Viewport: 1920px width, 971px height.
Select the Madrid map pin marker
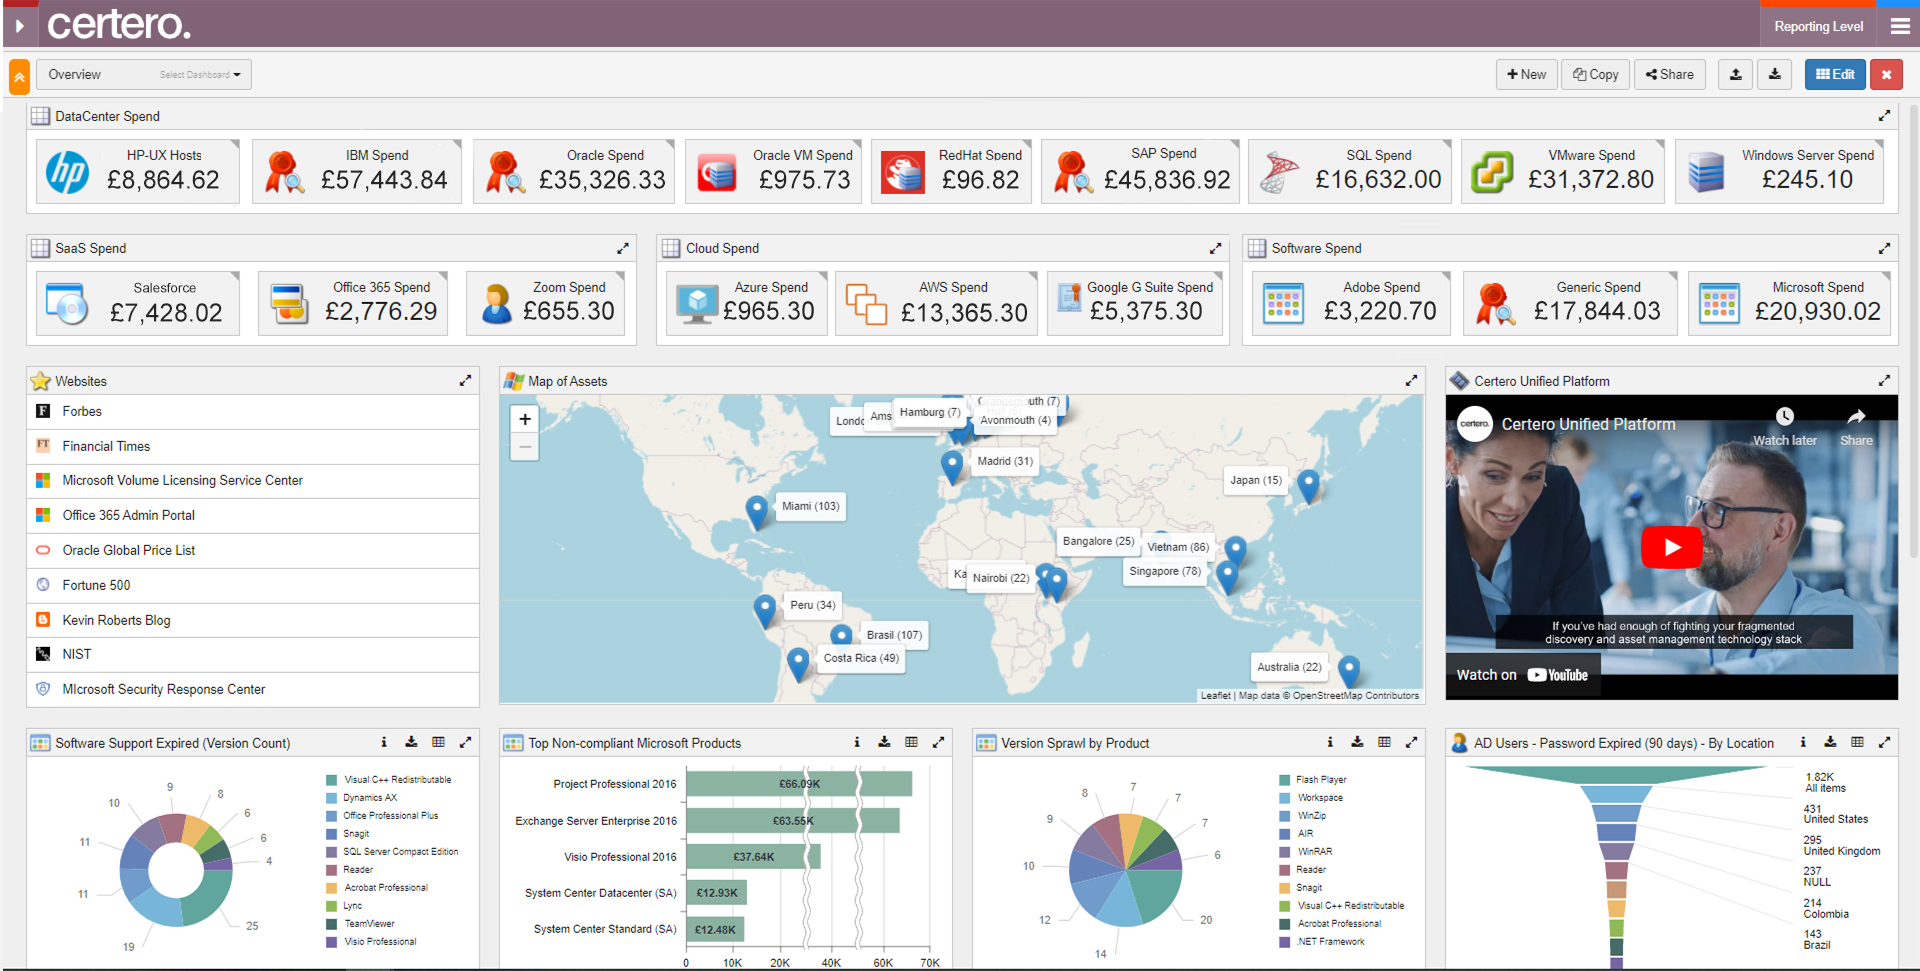952,466
